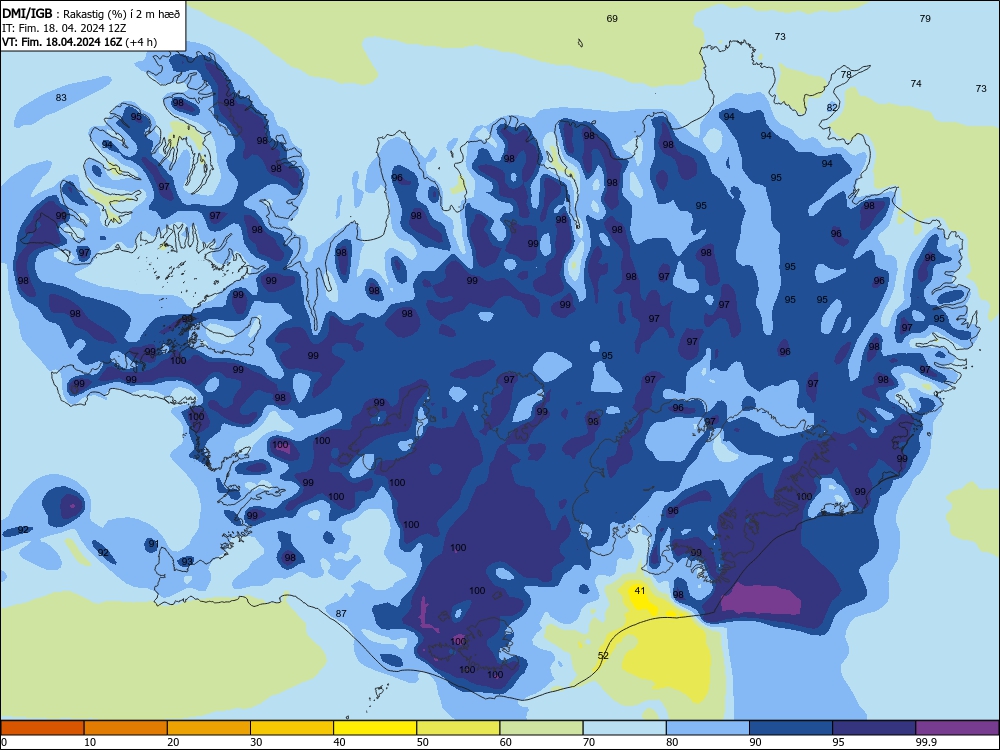Select the 80–90 medium blue legend swatch
Image resolution: width=1000 pixels, height=750 pixels.
pyautogui.click(x=708, y=728)
